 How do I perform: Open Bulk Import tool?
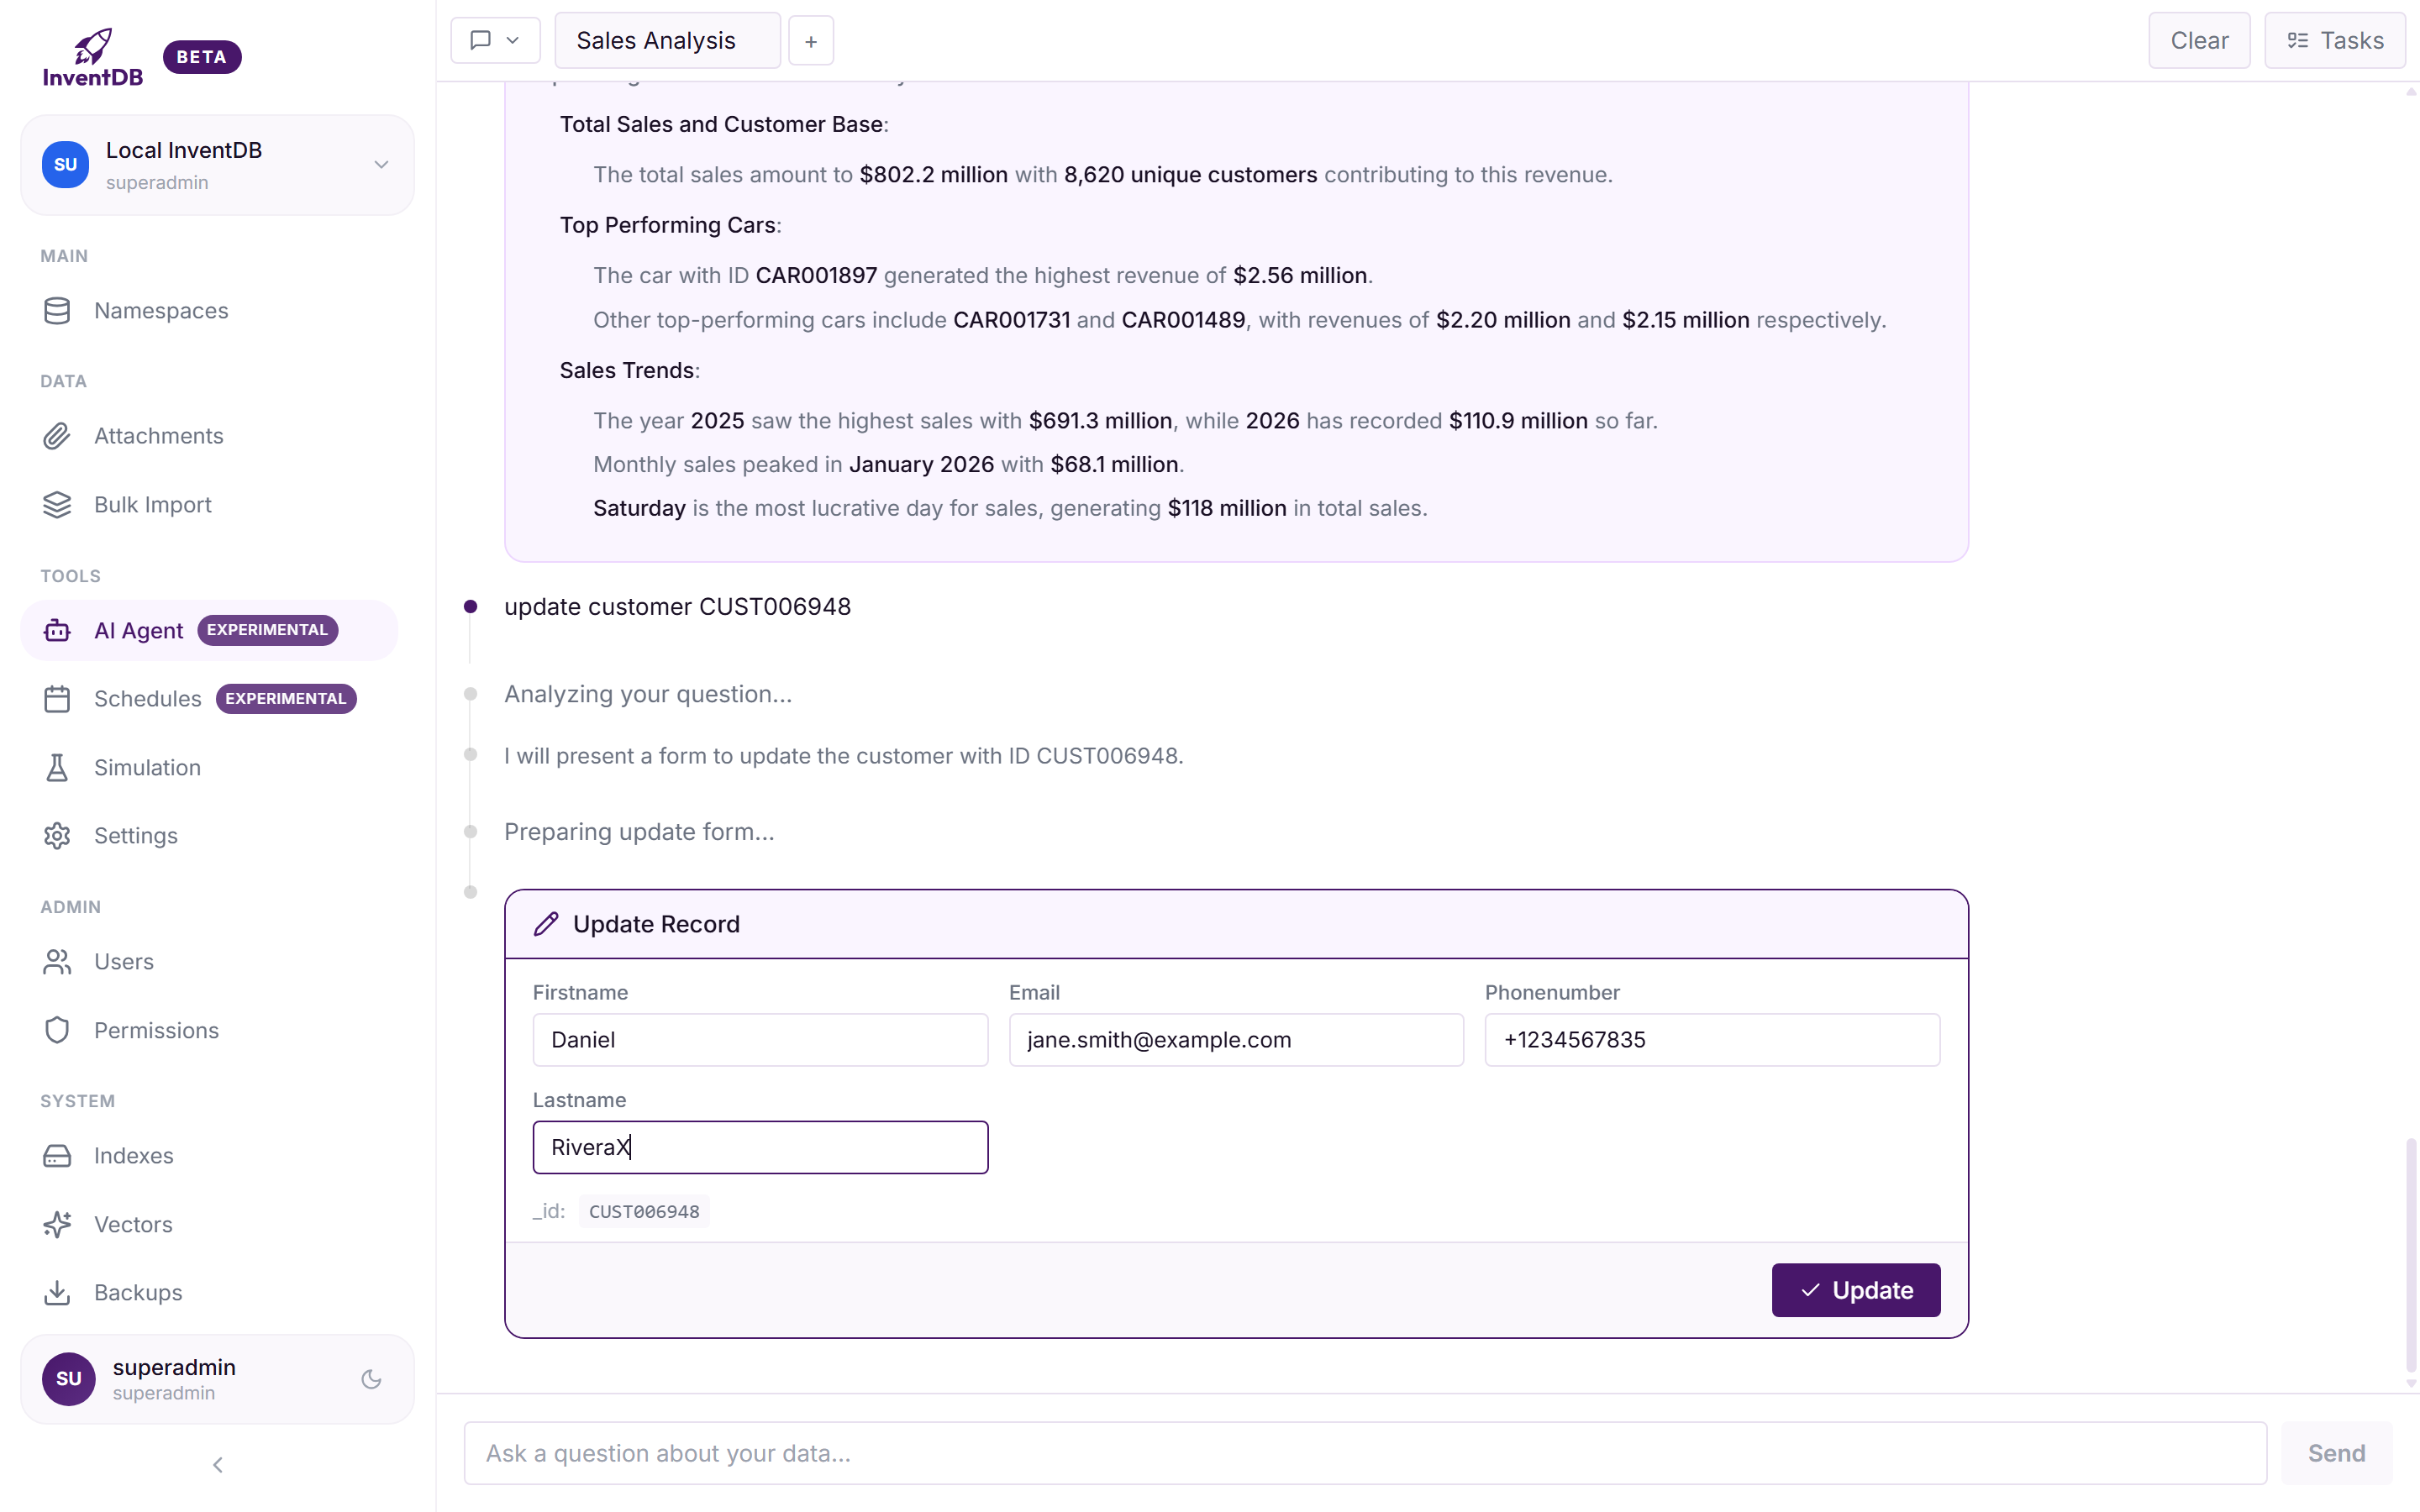pos(152,504)
